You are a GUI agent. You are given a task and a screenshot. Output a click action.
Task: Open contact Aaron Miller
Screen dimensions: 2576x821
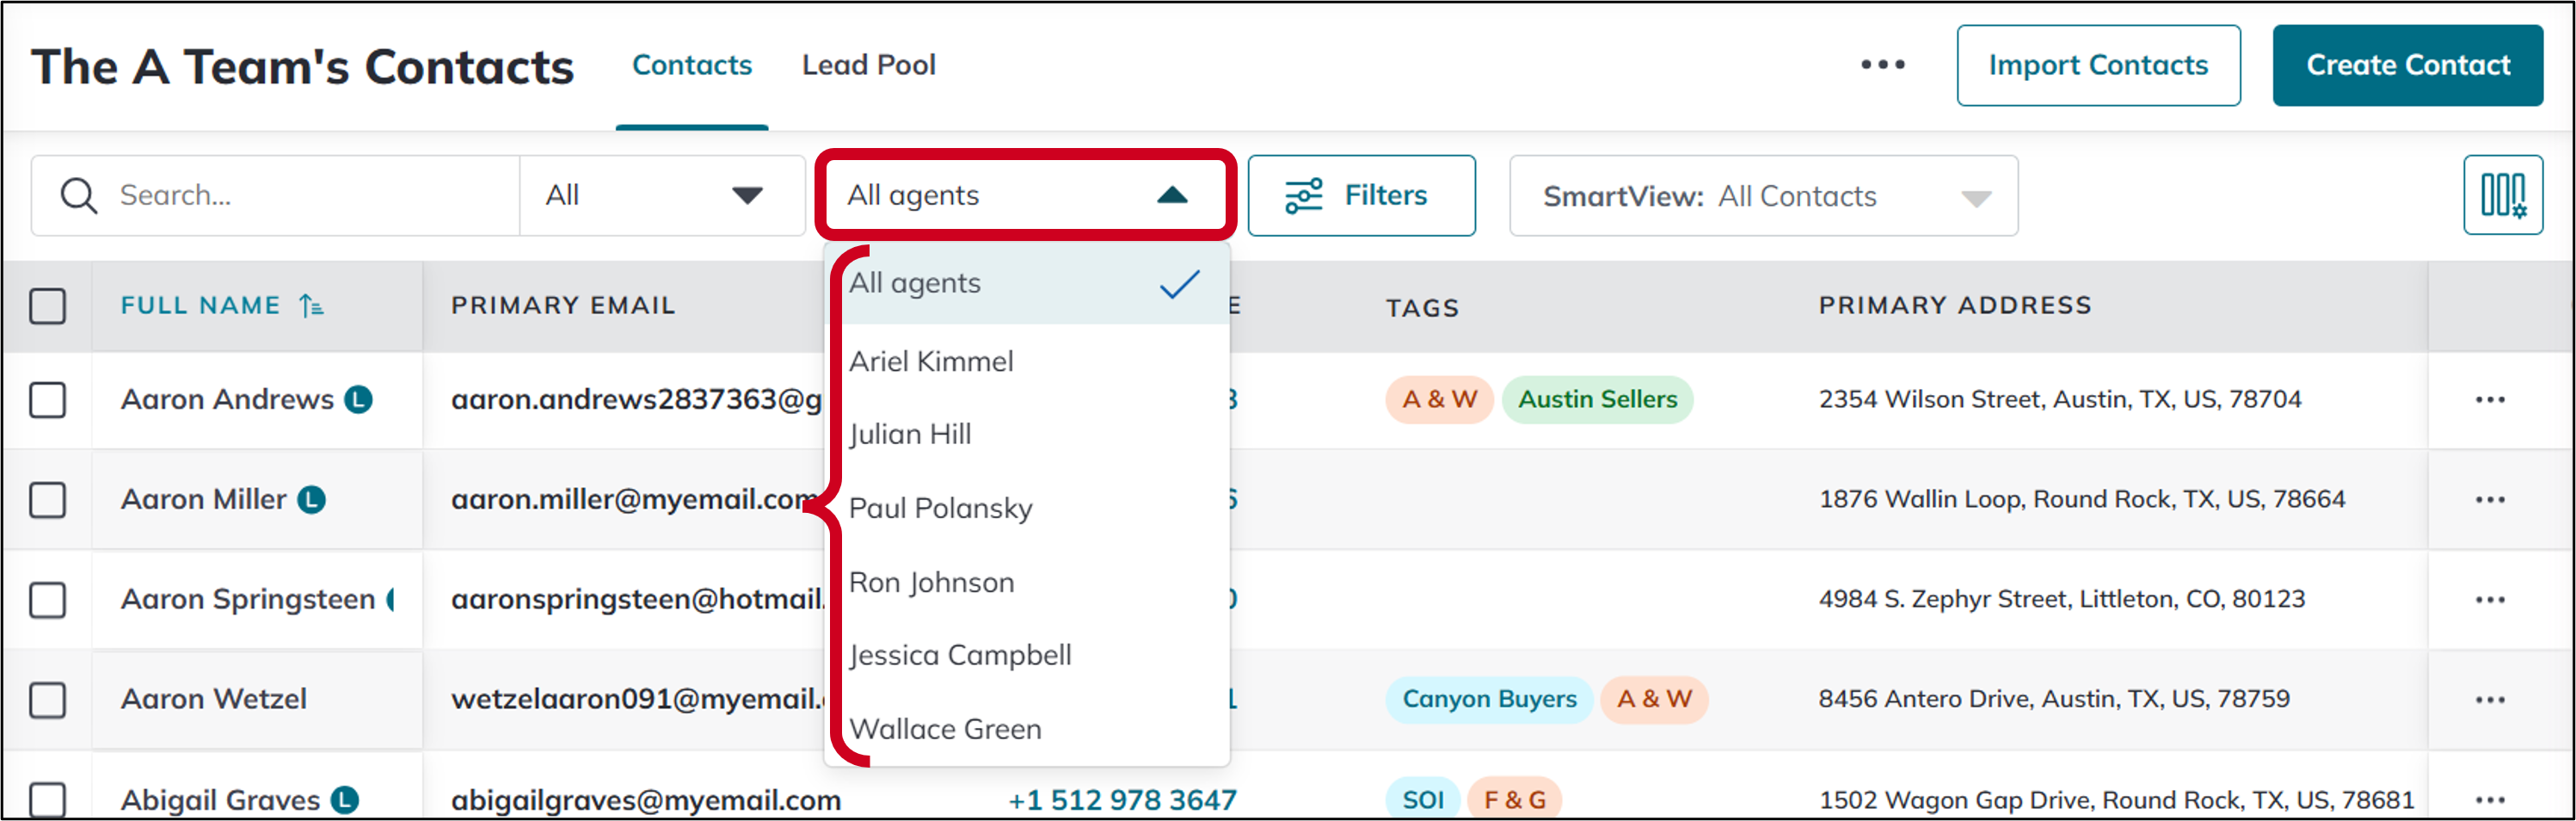click(x=204, y=500)
